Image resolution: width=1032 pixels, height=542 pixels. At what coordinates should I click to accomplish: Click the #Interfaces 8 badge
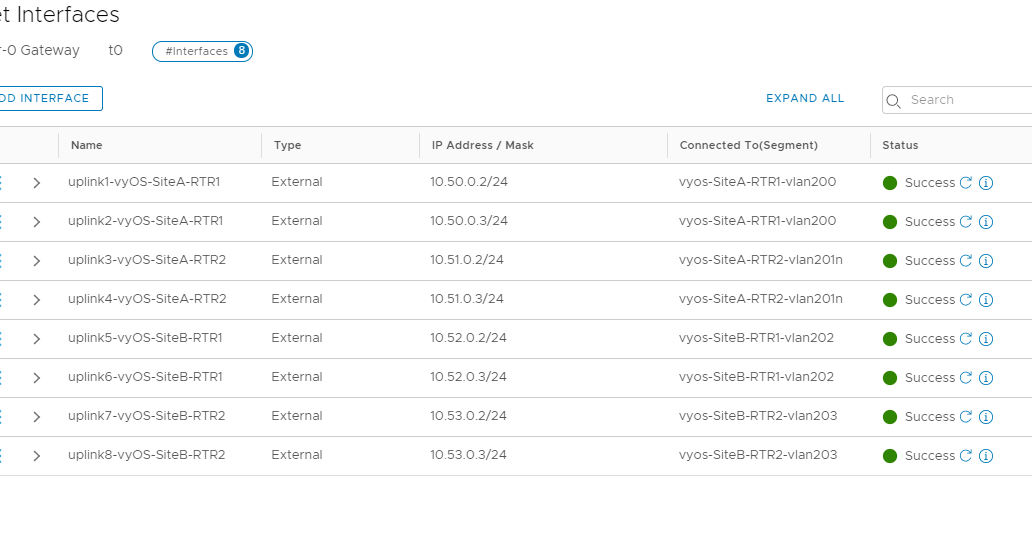(x=202, y=51)
